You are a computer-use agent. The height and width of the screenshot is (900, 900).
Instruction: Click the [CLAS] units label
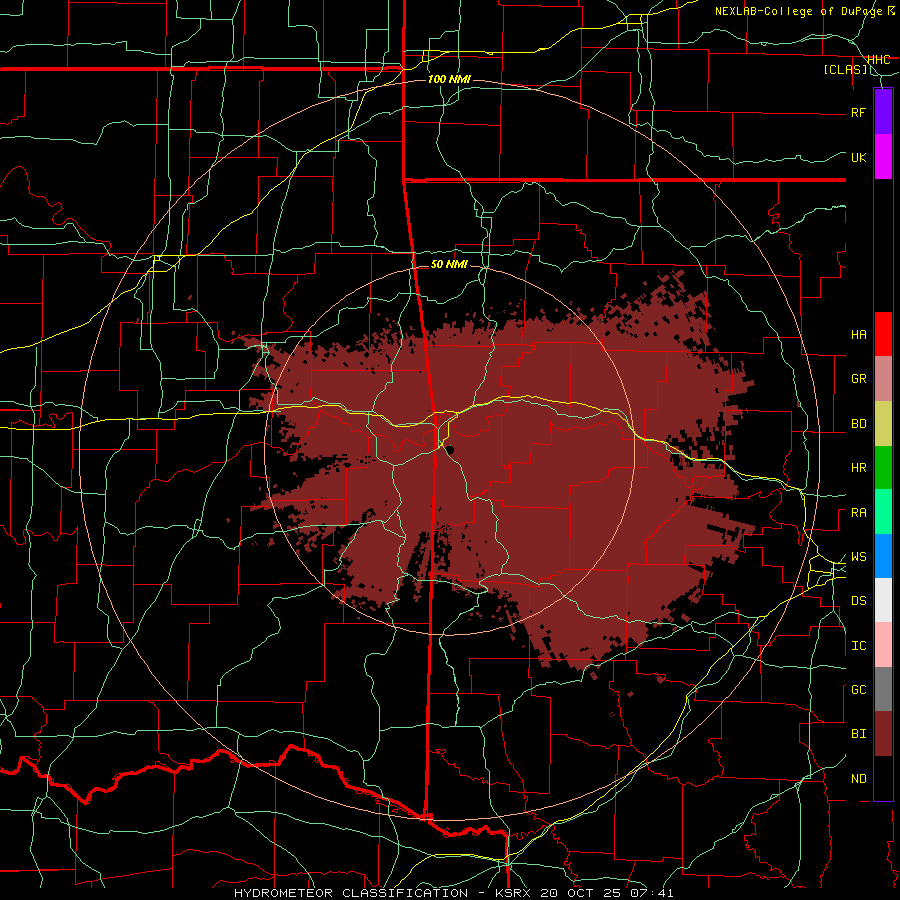click(845, 70)
